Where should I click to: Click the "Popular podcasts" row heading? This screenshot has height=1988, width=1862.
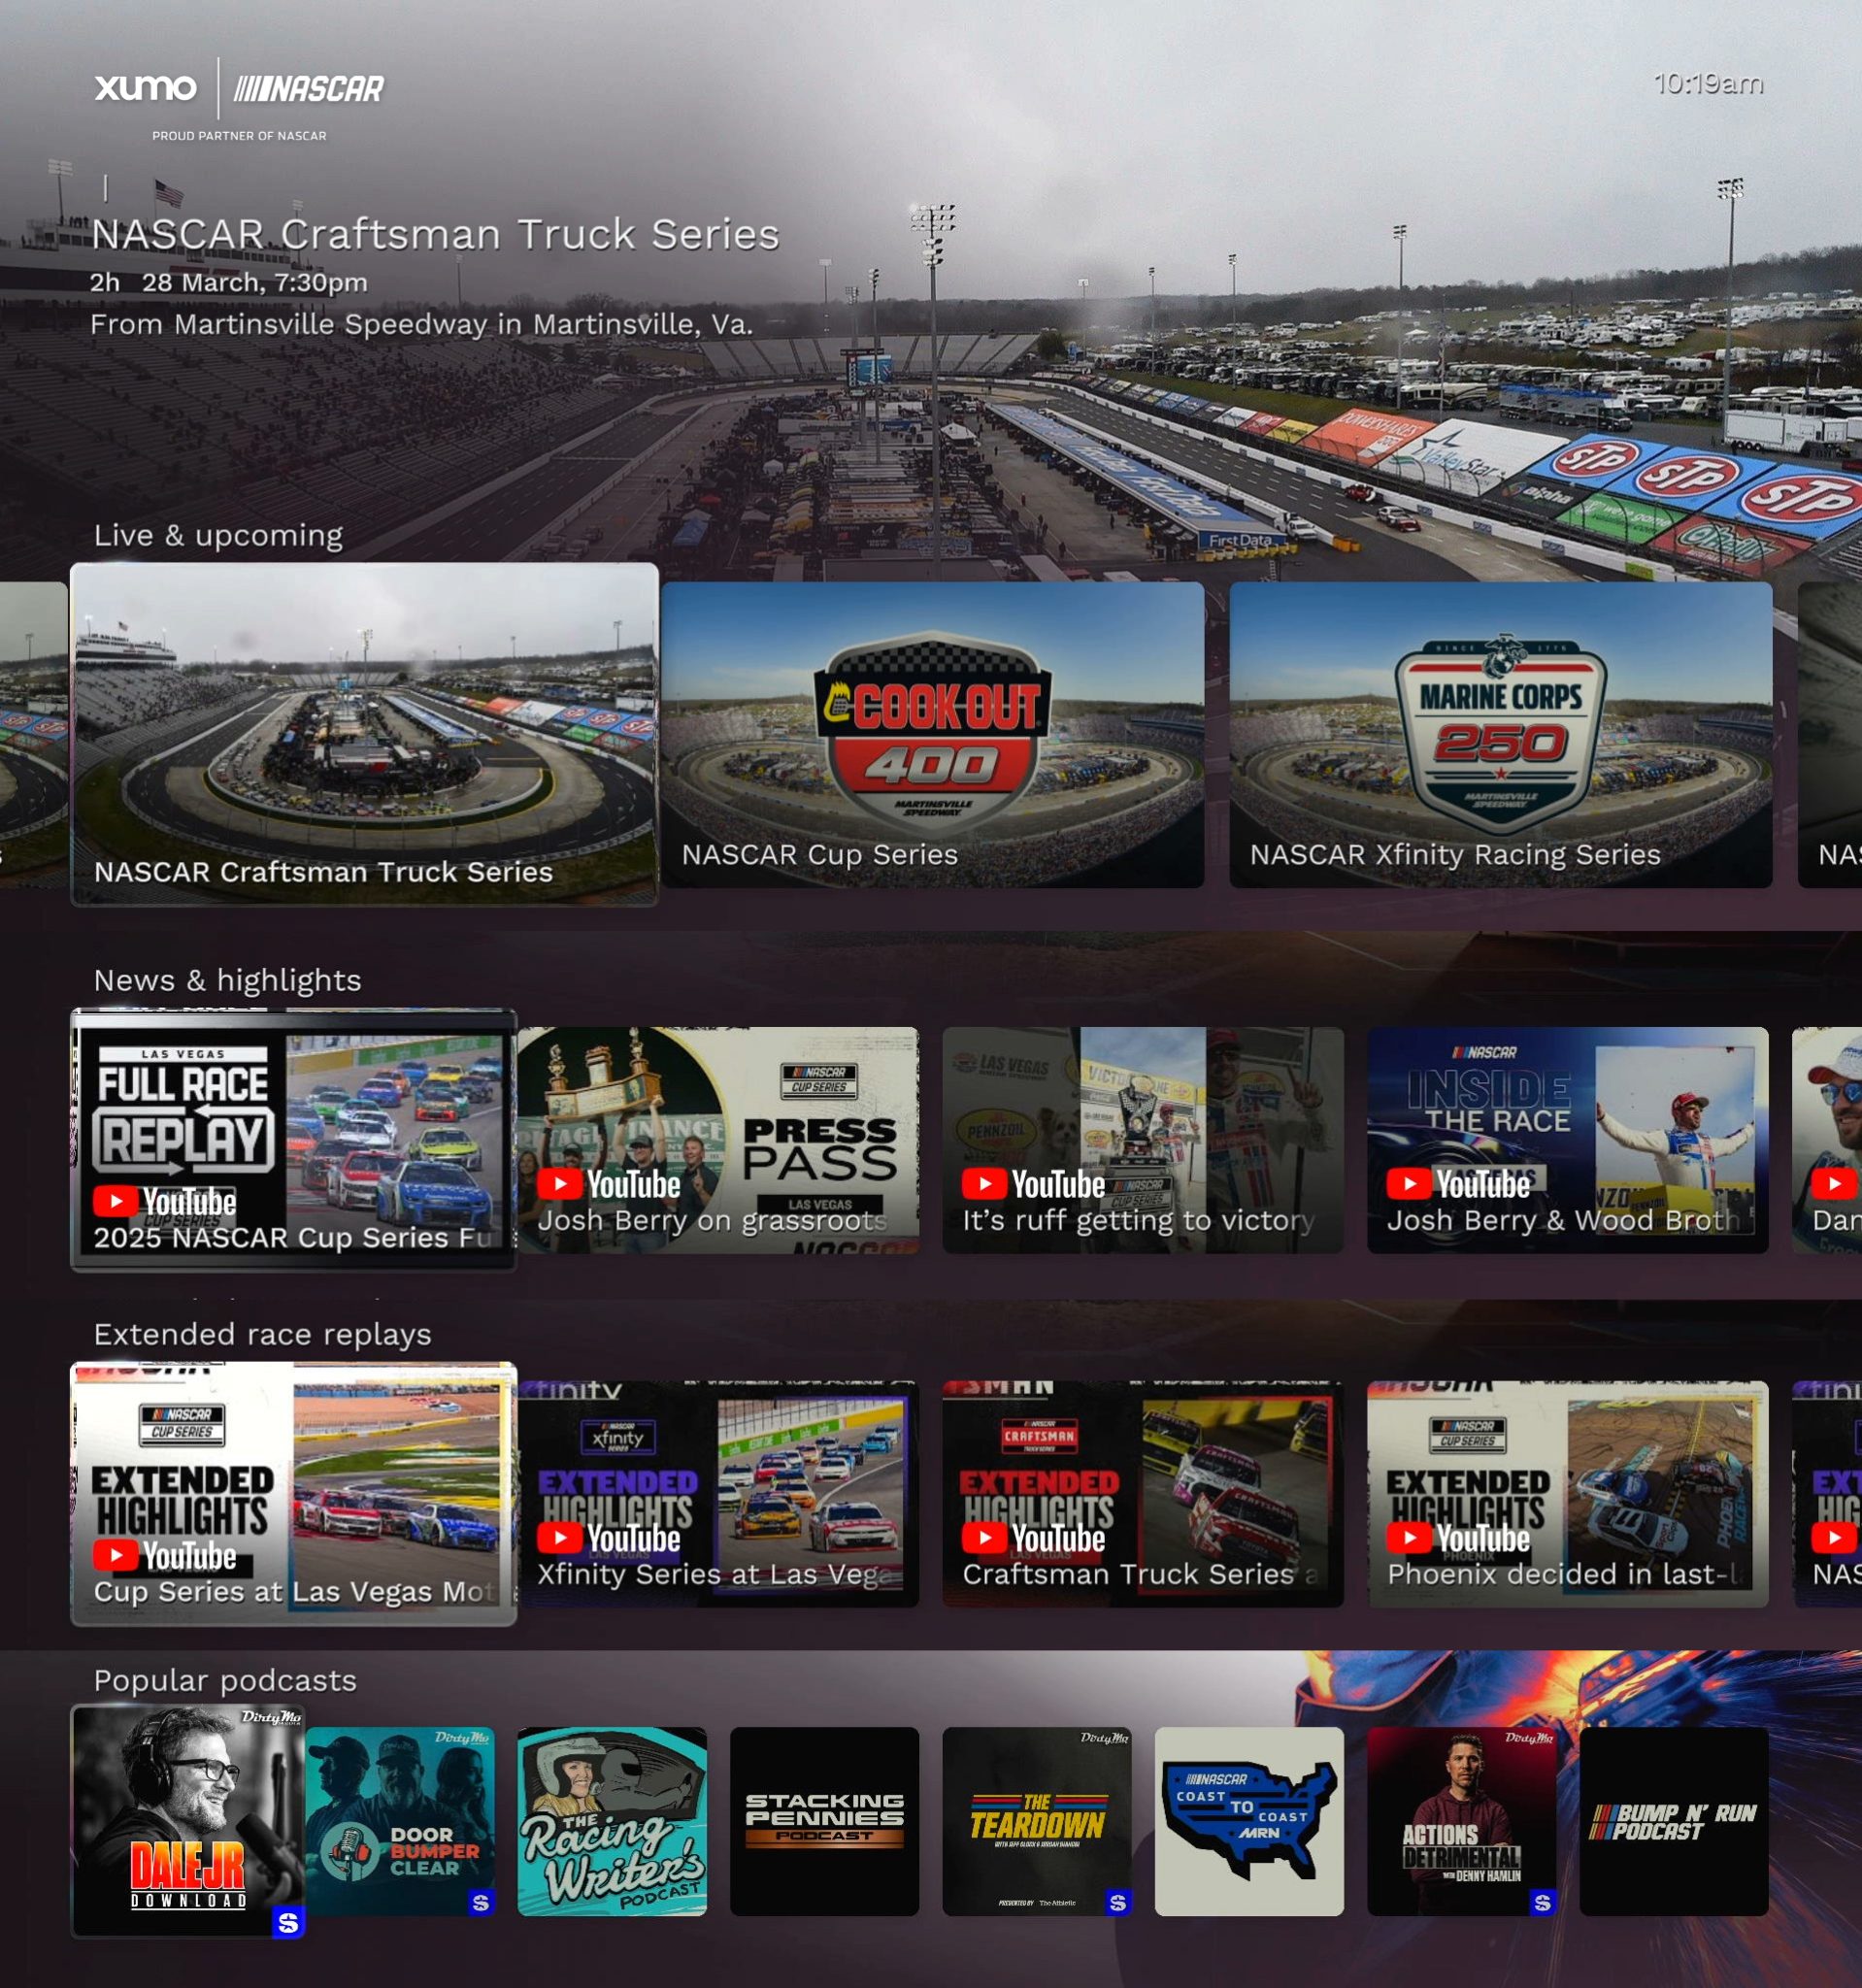[x=225, y=1680]
